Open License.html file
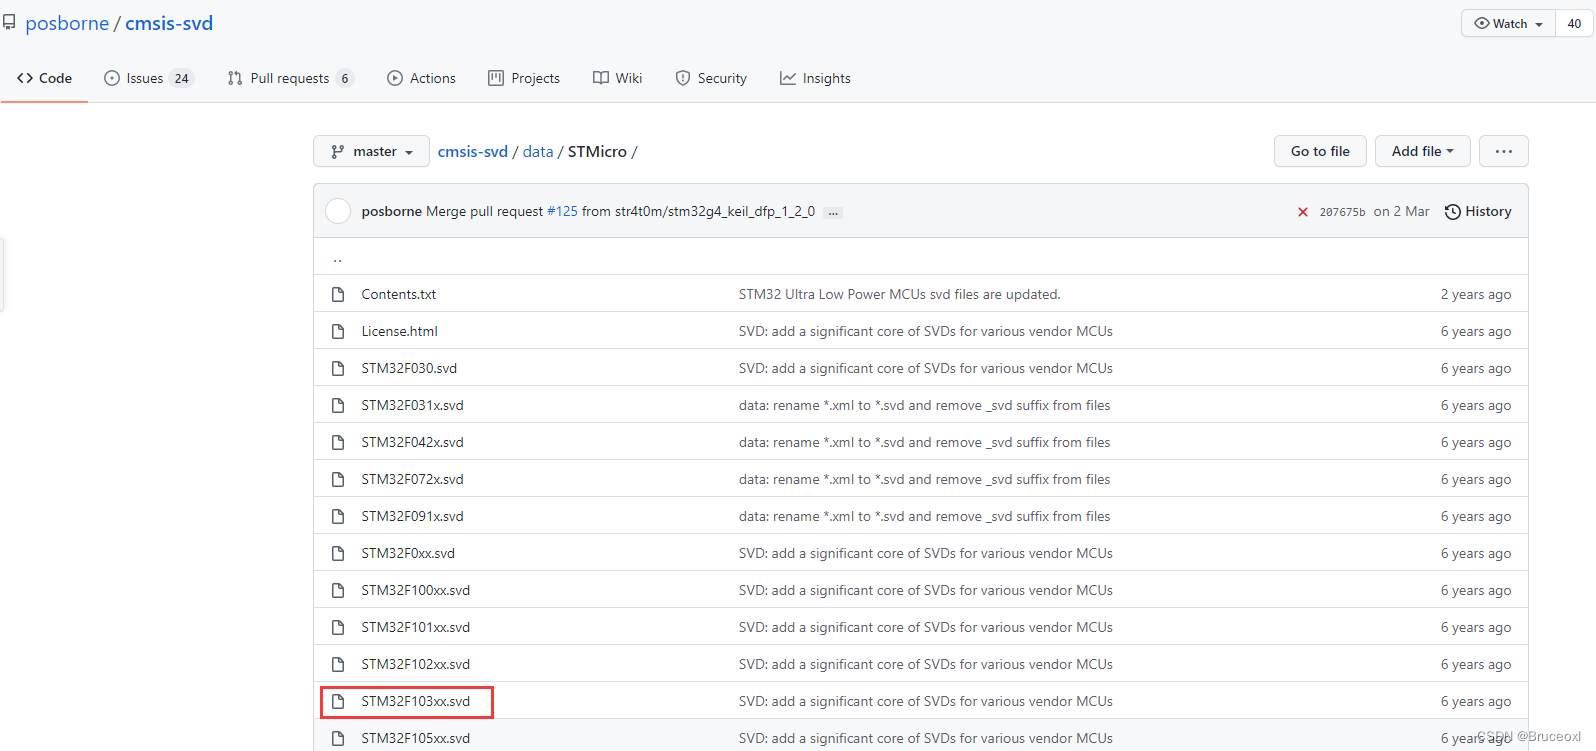Image resolution: width=1596 pixels, height=751 pixels. [400, 331]
